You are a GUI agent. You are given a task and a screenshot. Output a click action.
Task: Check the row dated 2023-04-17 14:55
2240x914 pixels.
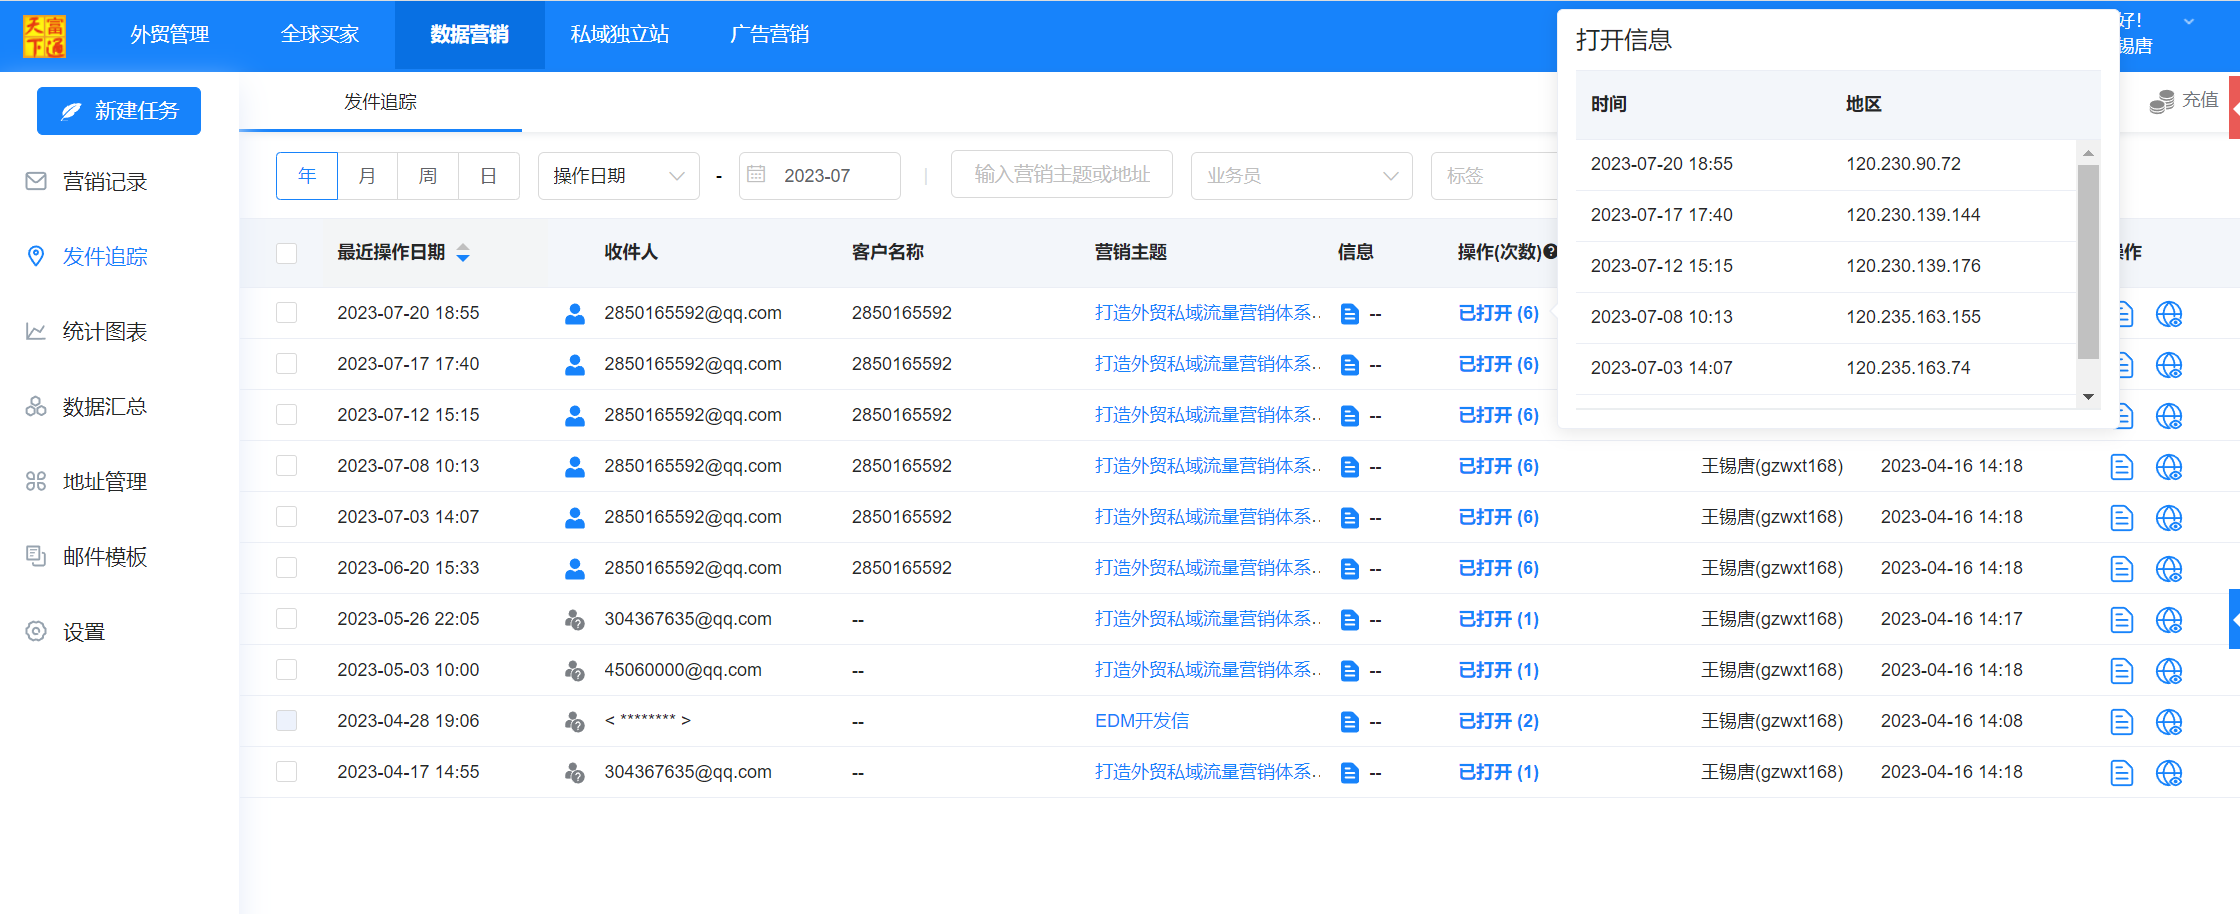coord(287,772)
